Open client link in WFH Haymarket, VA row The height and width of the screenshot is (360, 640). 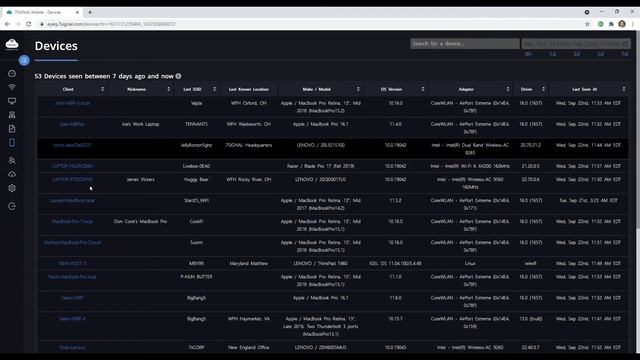click(72, 319)
